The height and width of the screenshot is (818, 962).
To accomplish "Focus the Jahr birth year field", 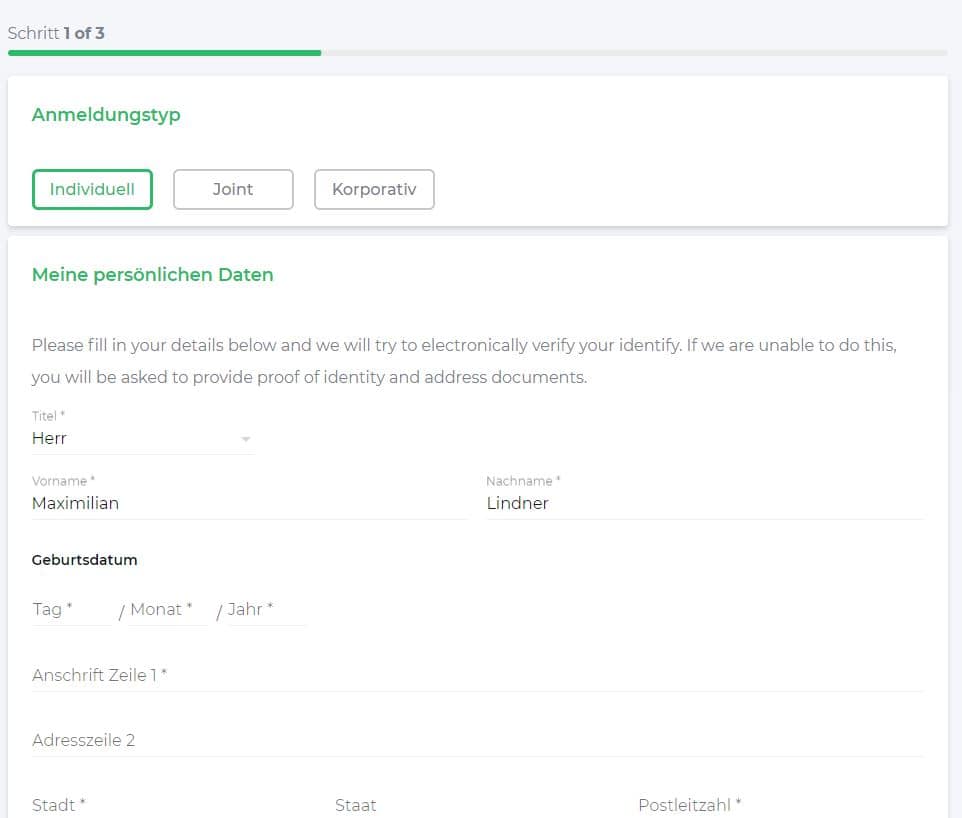I will coord(265,610).
